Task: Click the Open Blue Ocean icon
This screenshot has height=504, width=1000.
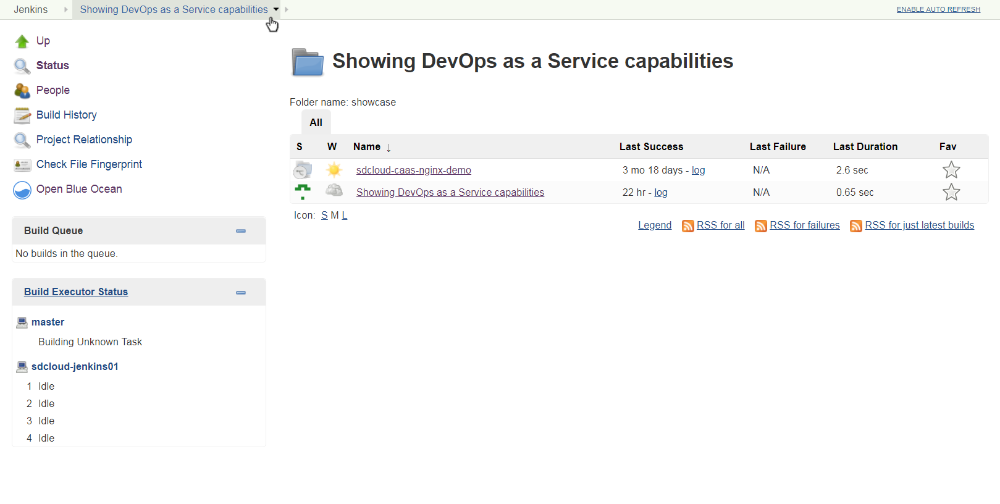Action: (22, 189)
